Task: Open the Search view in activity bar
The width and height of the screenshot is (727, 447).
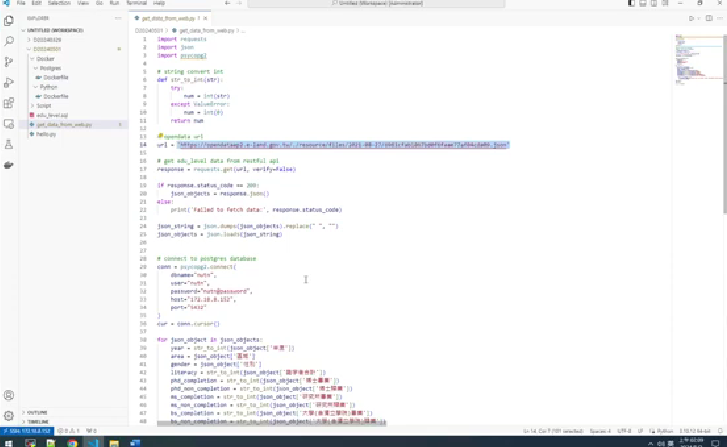Action: pyautogui.click(x=9, y=41)
